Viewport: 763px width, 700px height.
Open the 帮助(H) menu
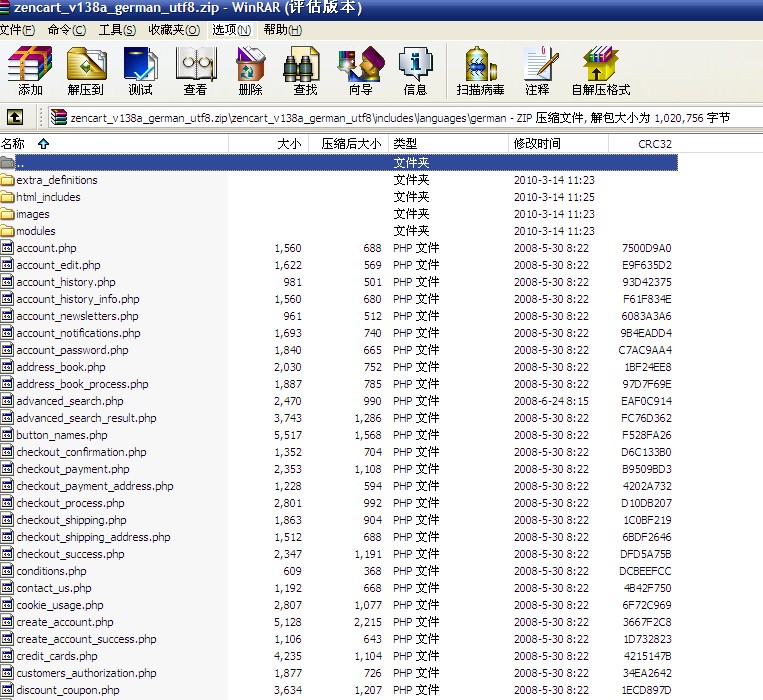point(283,30)
